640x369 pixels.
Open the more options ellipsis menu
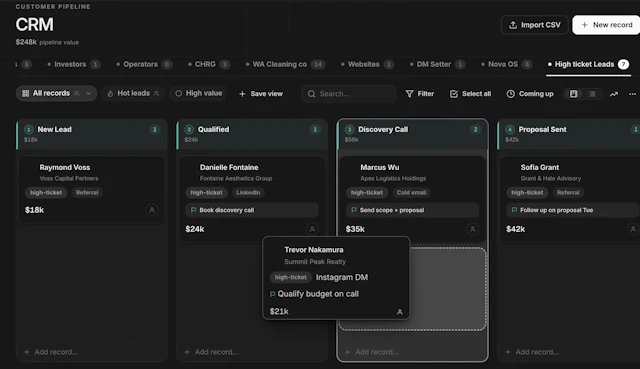tap(632, 94)
